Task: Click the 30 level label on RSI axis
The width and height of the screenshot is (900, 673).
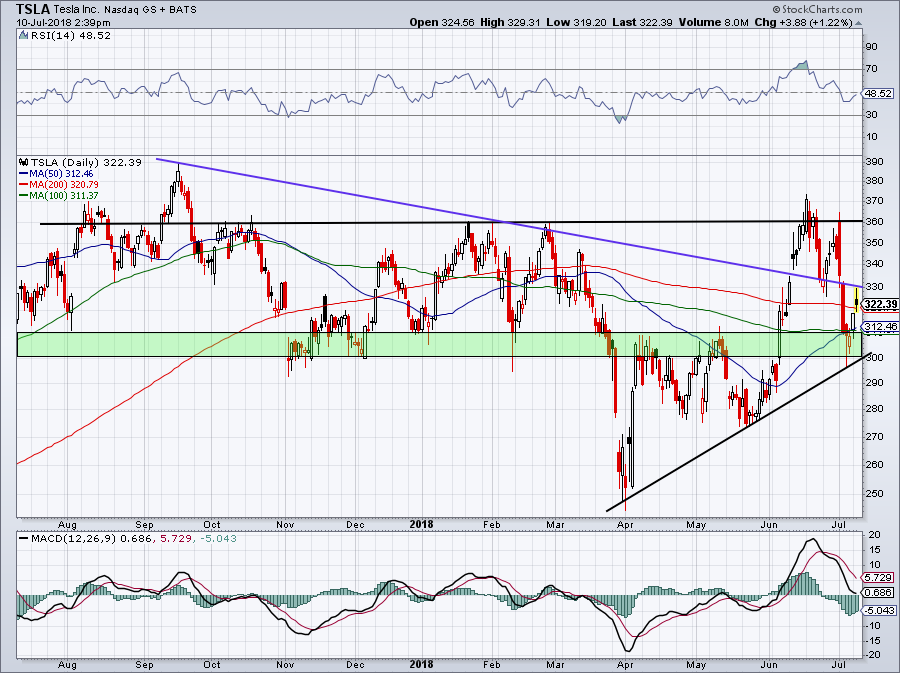Action: (x=871, y=114)
